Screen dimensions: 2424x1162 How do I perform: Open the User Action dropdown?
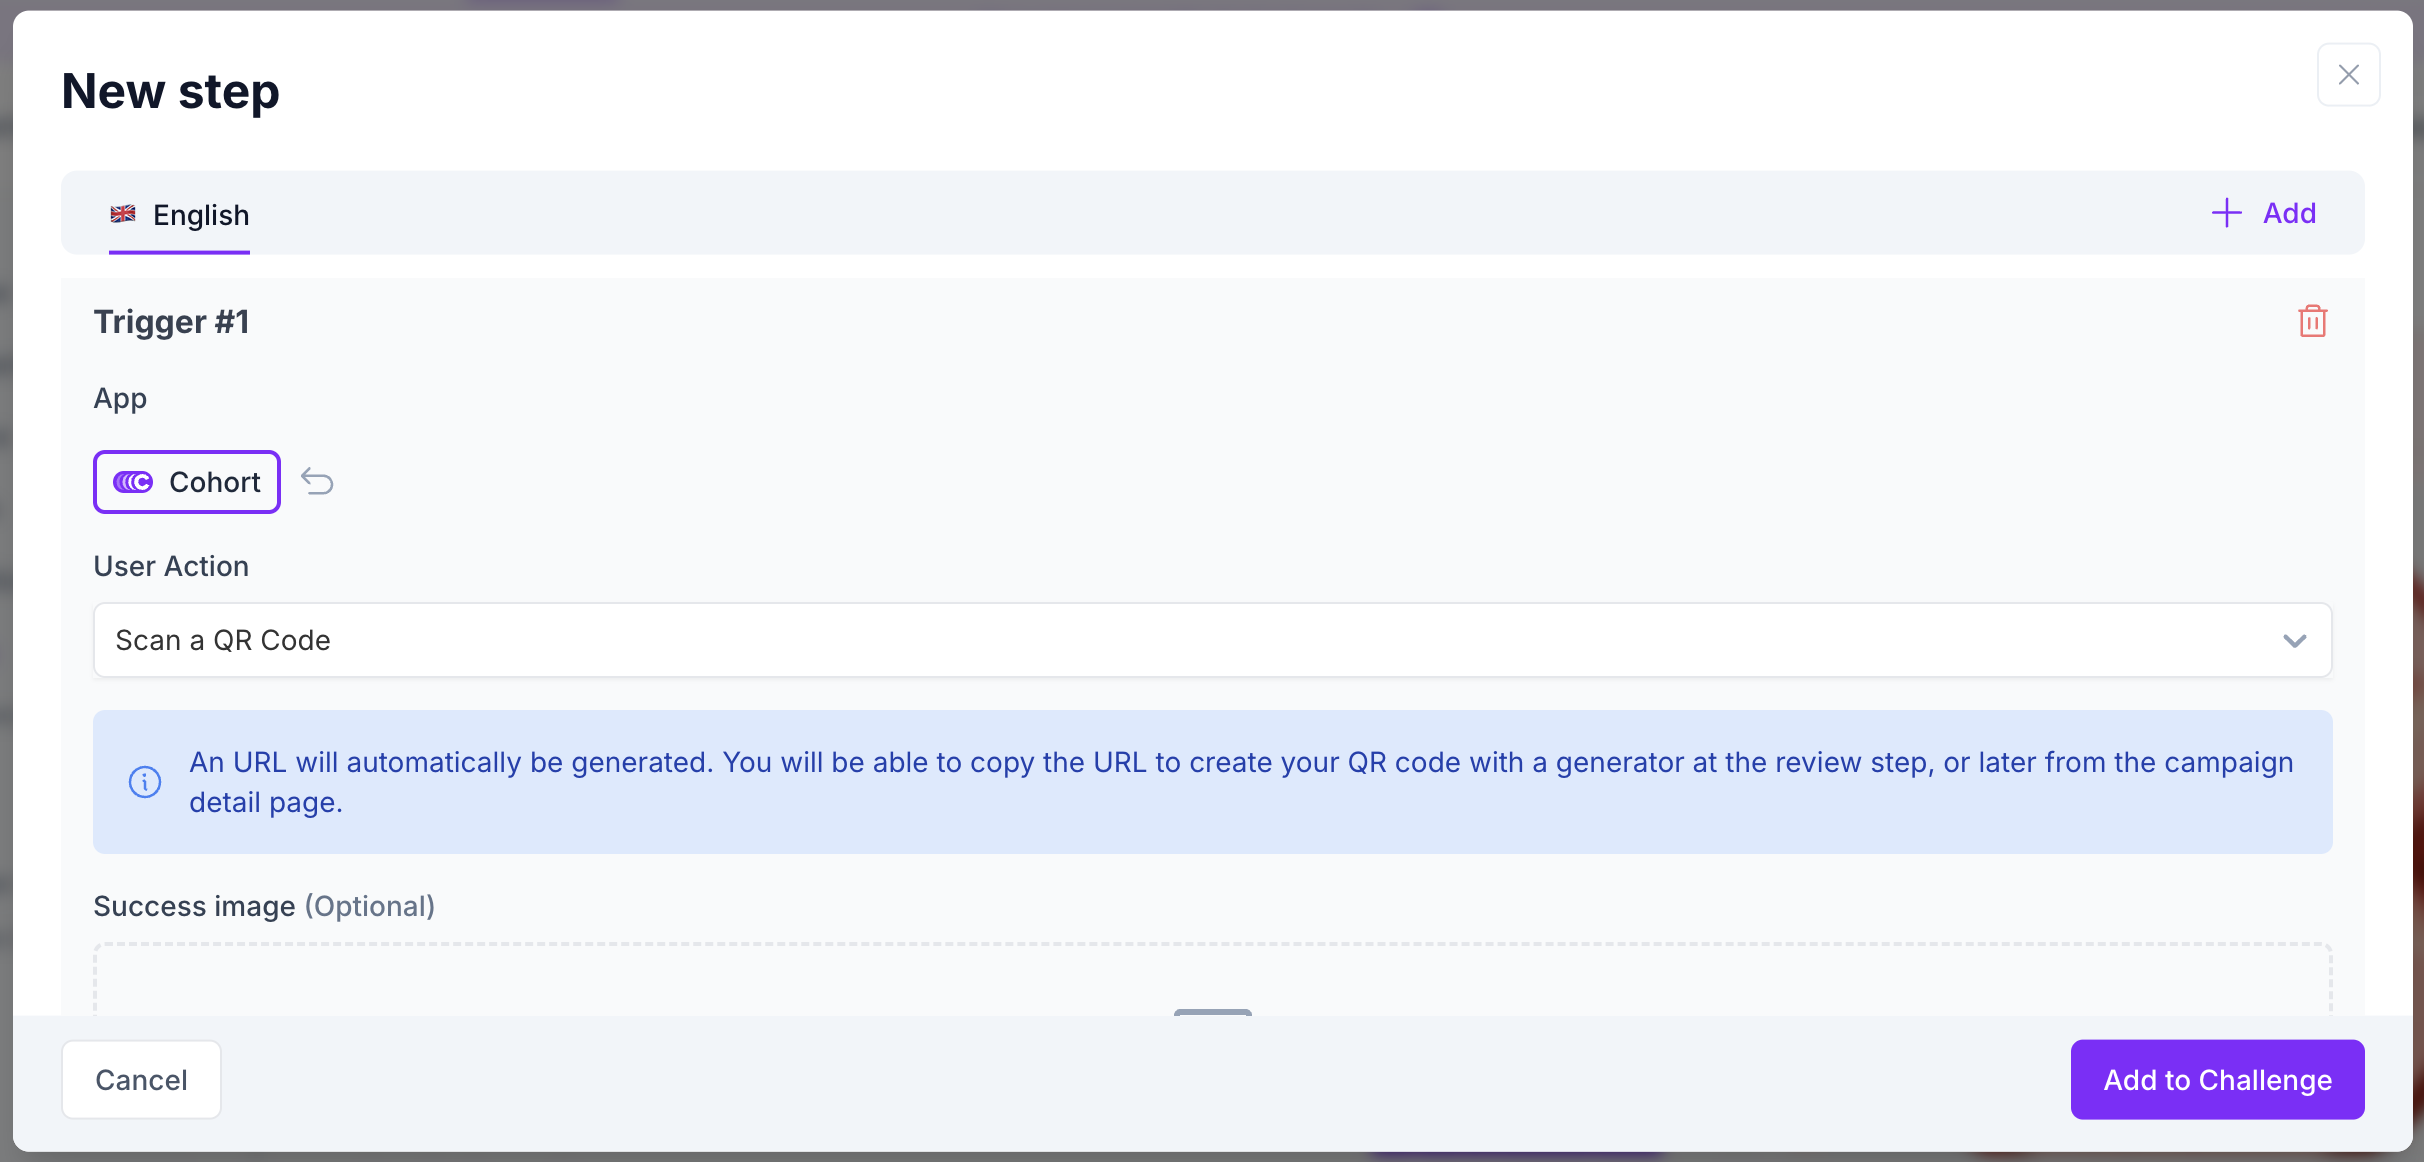(x=1212, y=640)
